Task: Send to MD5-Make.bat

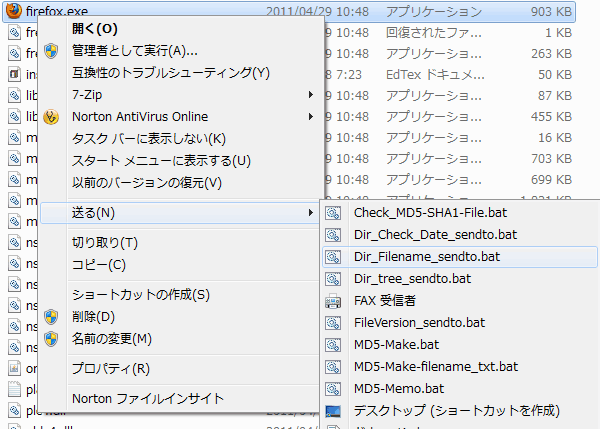Action: [396, 345]
